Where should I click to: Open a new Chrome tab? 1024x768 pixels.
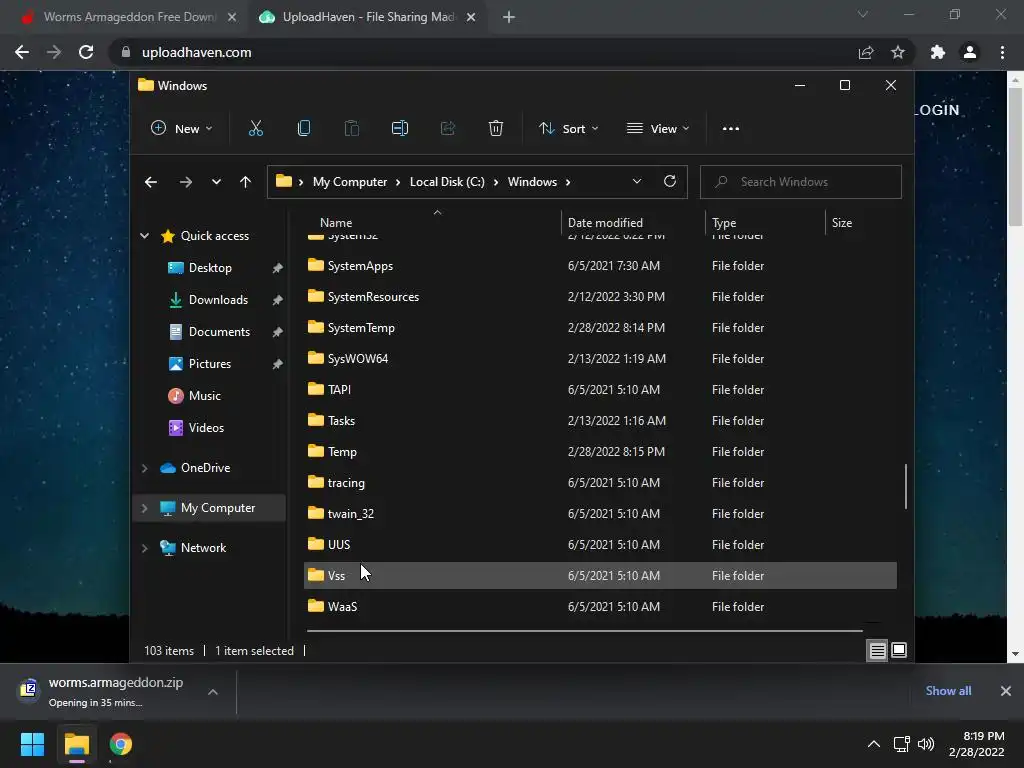[x=509, y=17]
